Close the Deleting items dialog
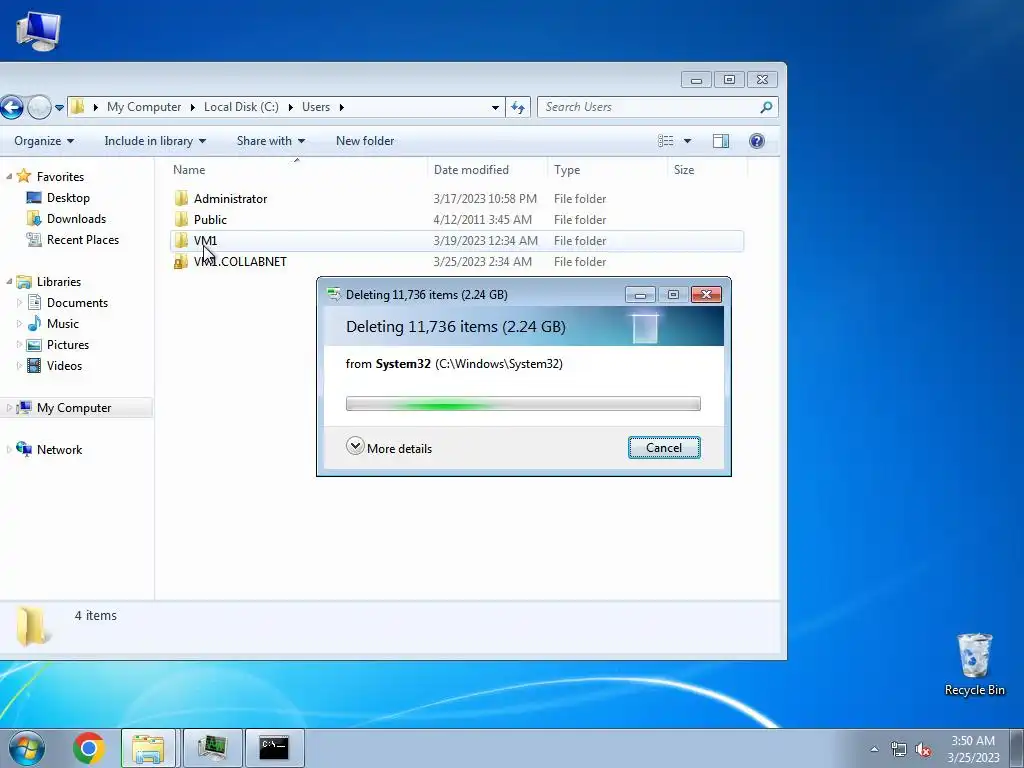The width and height of the screenshot is (1024, 768). pos(706,295)
